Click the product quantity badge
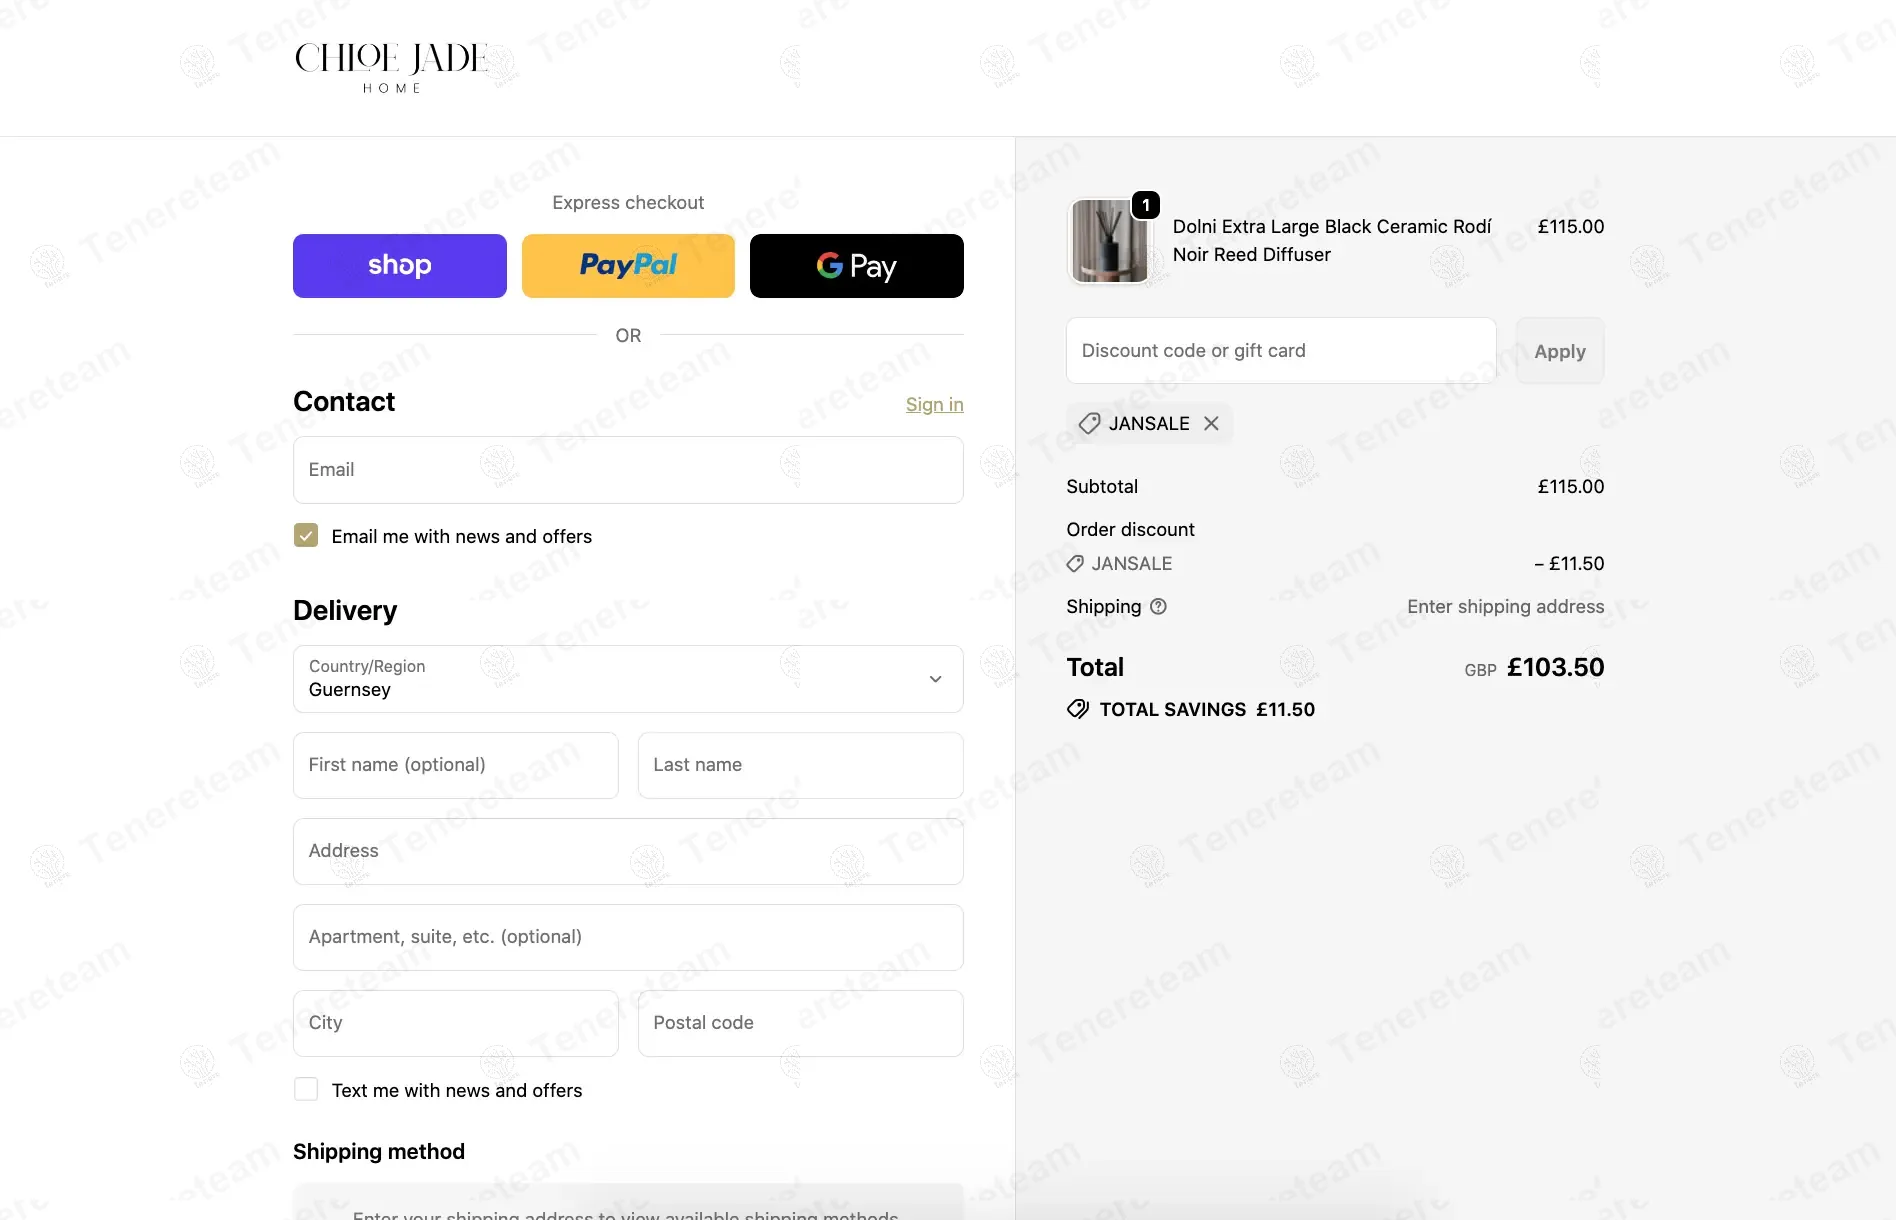 pos(1146,205)
